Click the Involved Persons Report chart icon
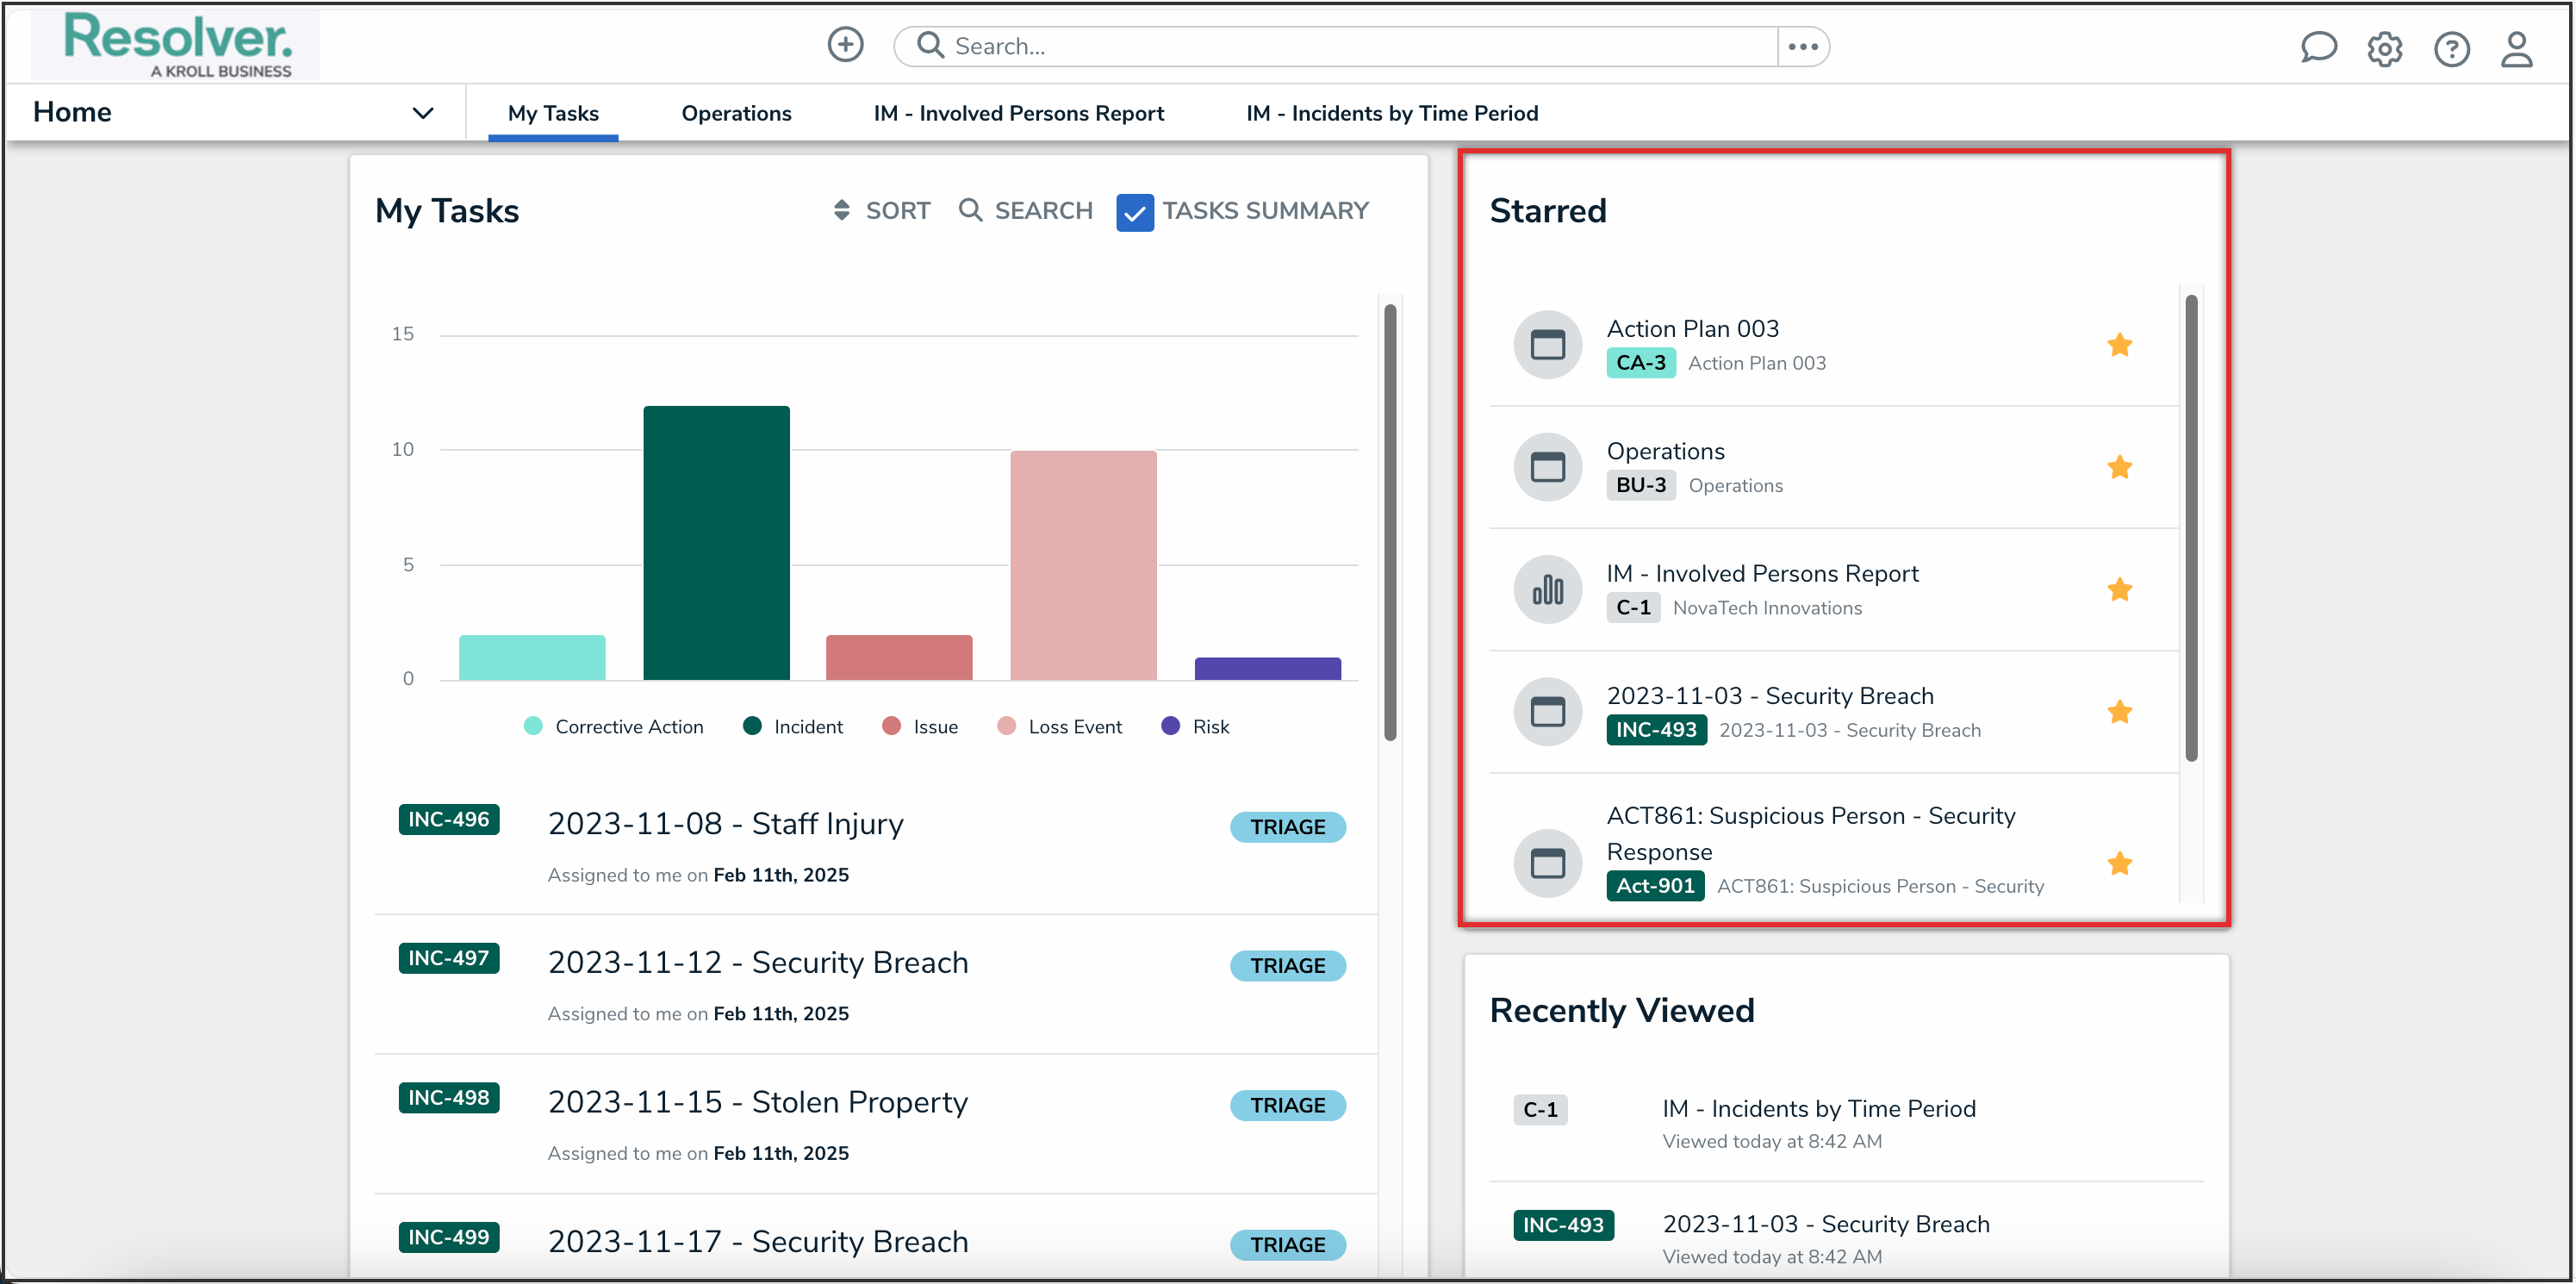 1547,590
